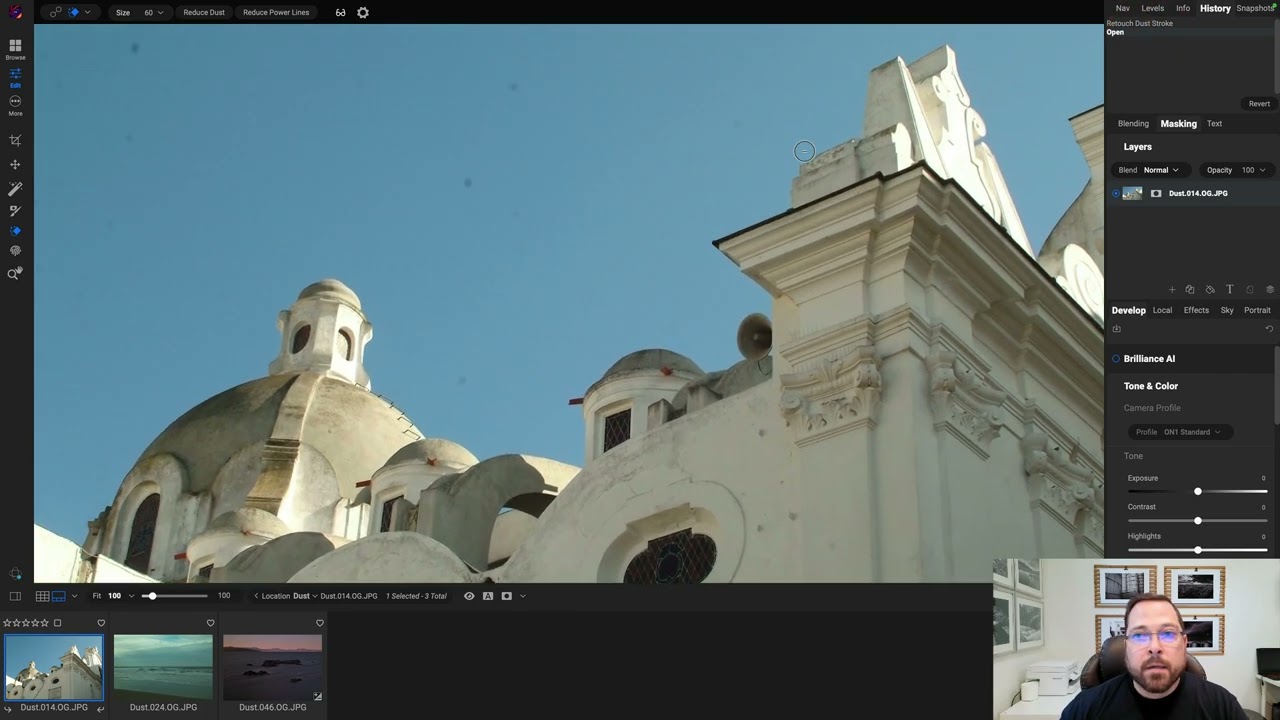
Task: Click the export preset icon below Develop
Action: [1117, 329]
